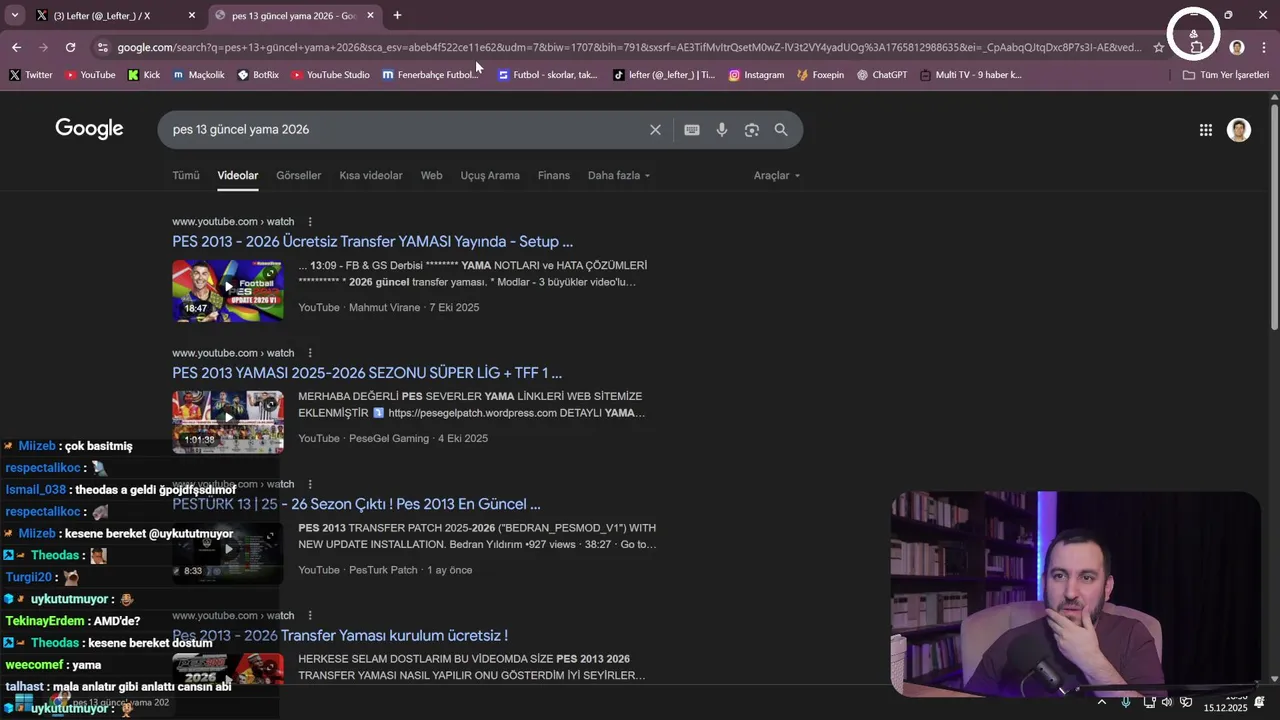Open BotRix bookmark
1280x720 pixels.
coord(258,75)
